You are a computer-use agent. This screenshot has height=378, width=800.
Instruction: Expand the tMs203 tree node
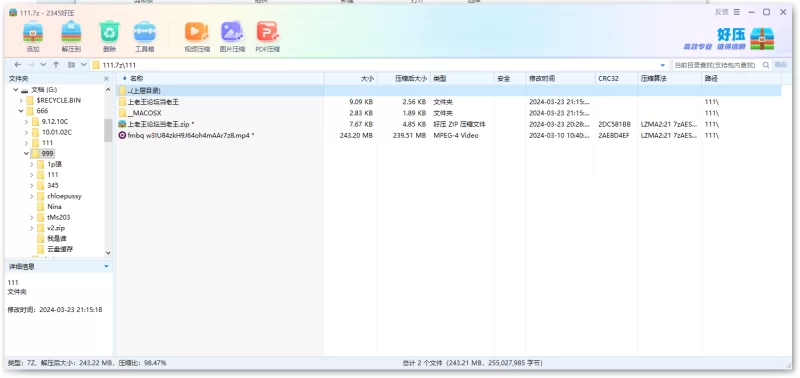32,217
